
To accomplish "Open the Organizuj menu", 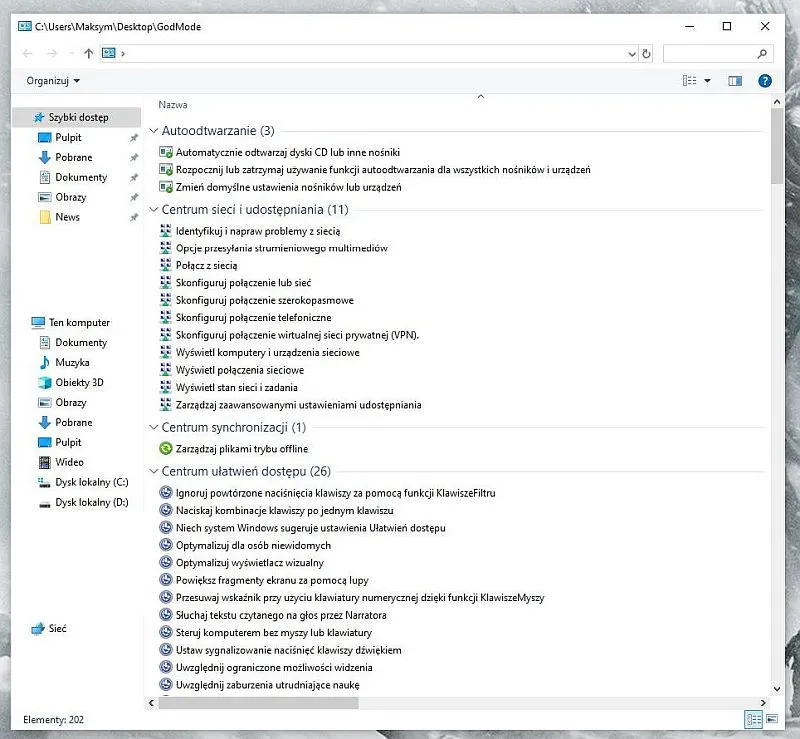I will click(53, 80).
